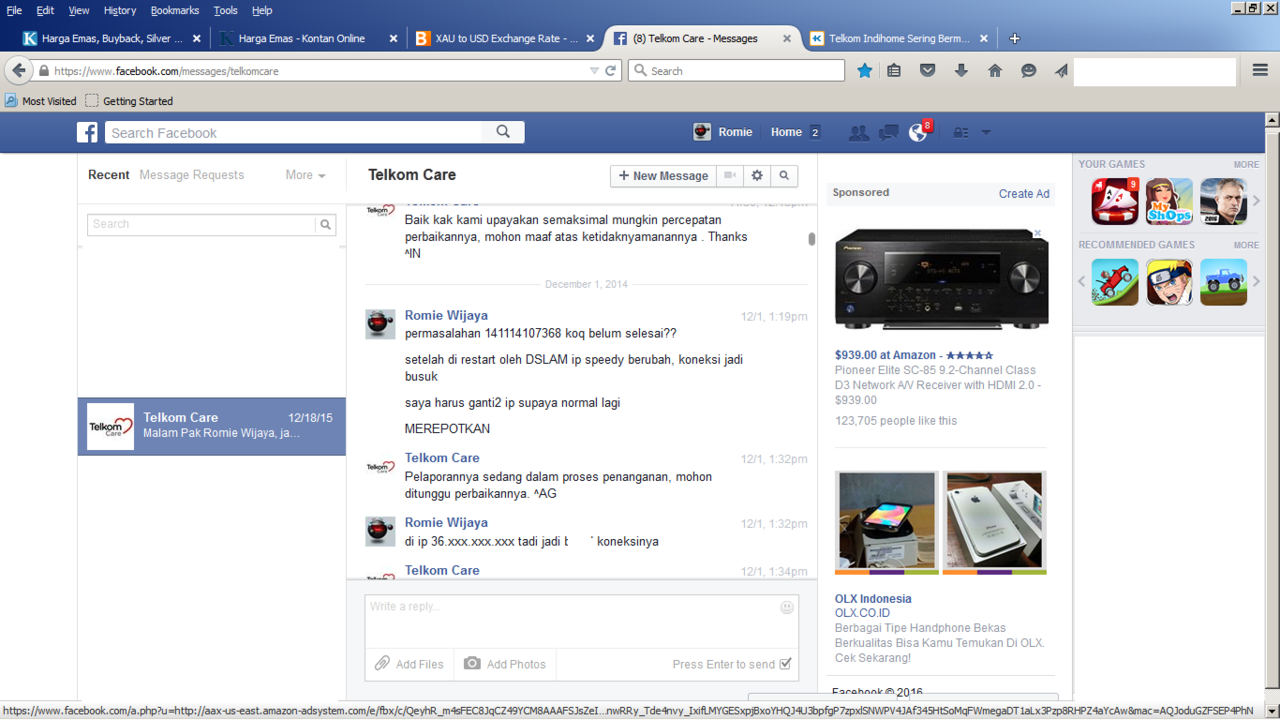The image size is (1280, 720).
Task: Open the Tools menu
Action: tap(225, 10)
